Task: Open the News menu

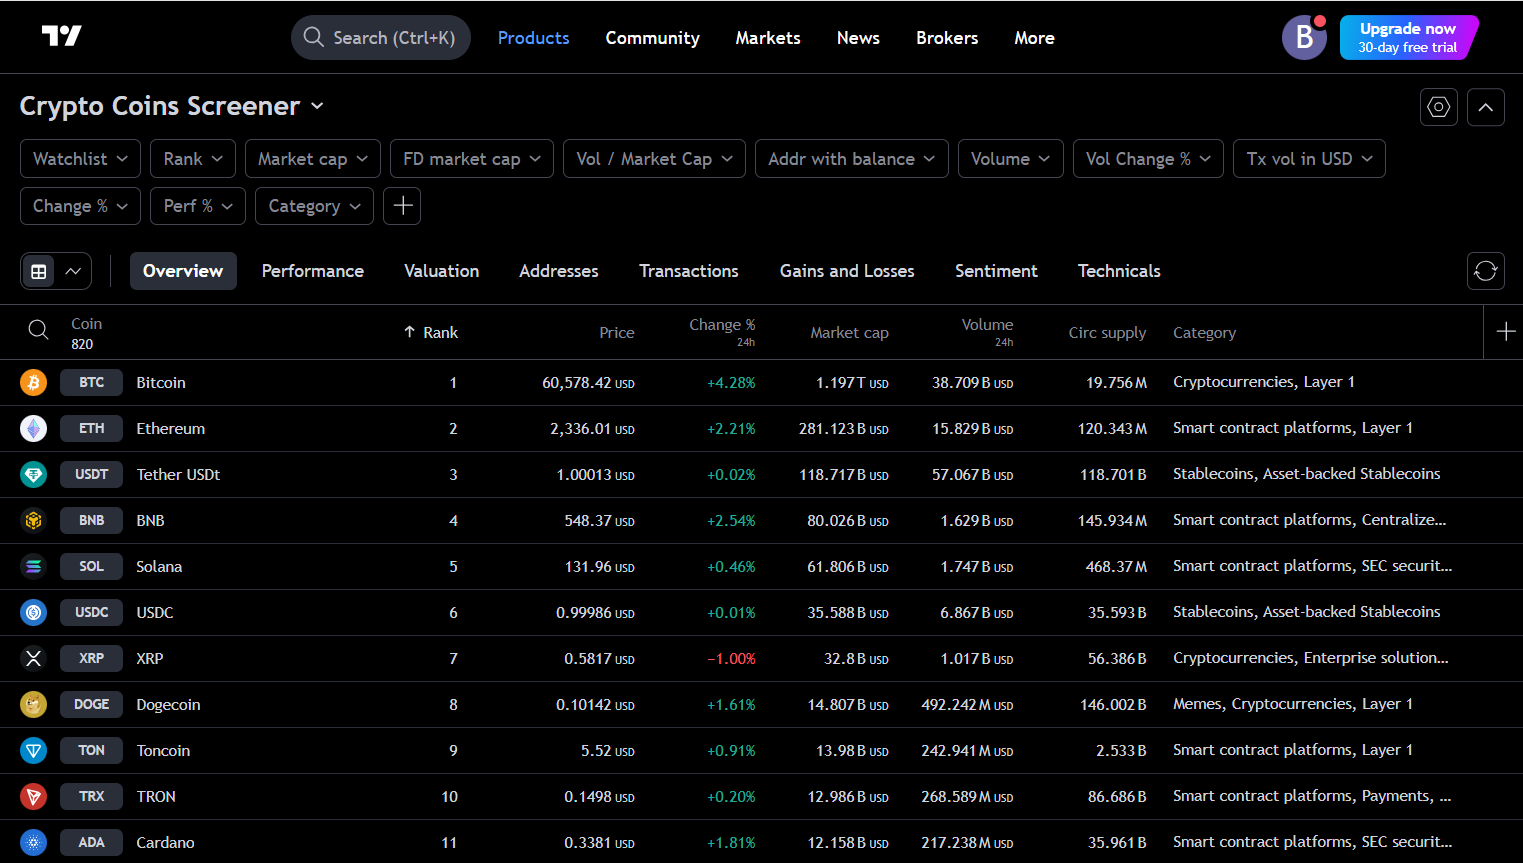Action: pyautogui.click(x=858, y=38)
